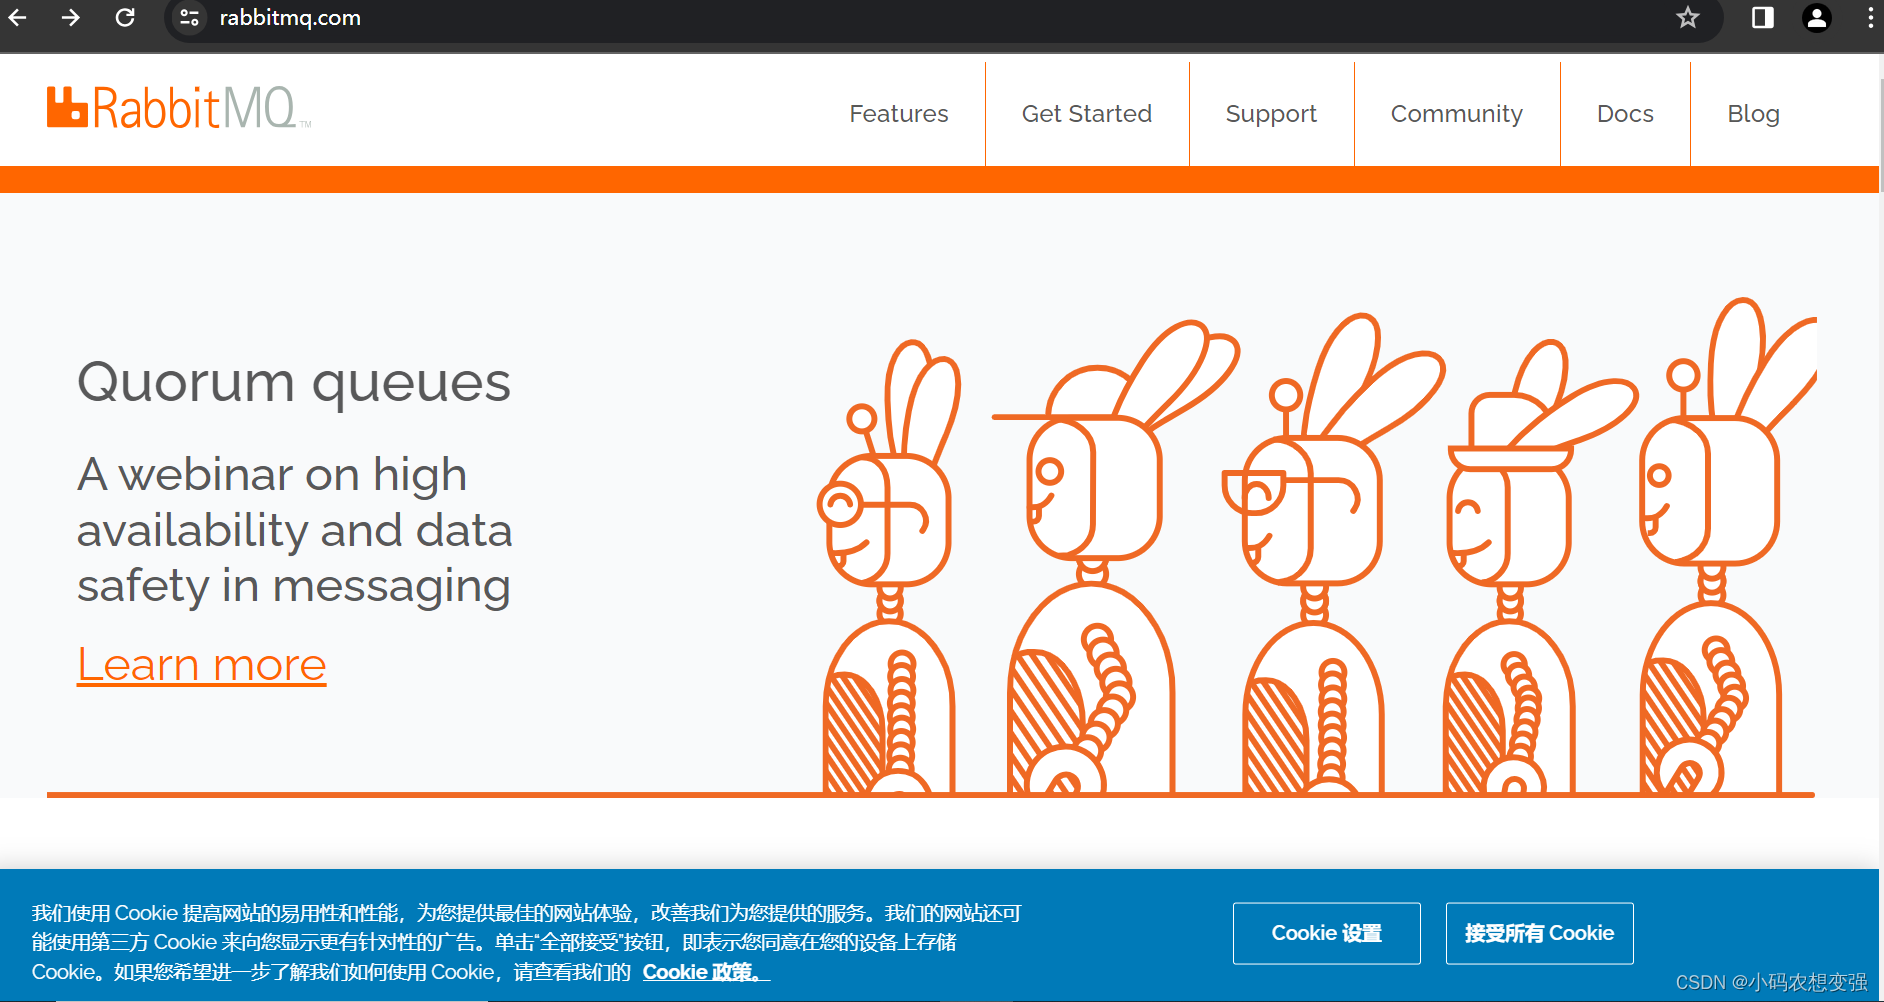Screen dimensions: 1884x1002
Task: Open the browser side panel icon
Action: coord(1762,17)
